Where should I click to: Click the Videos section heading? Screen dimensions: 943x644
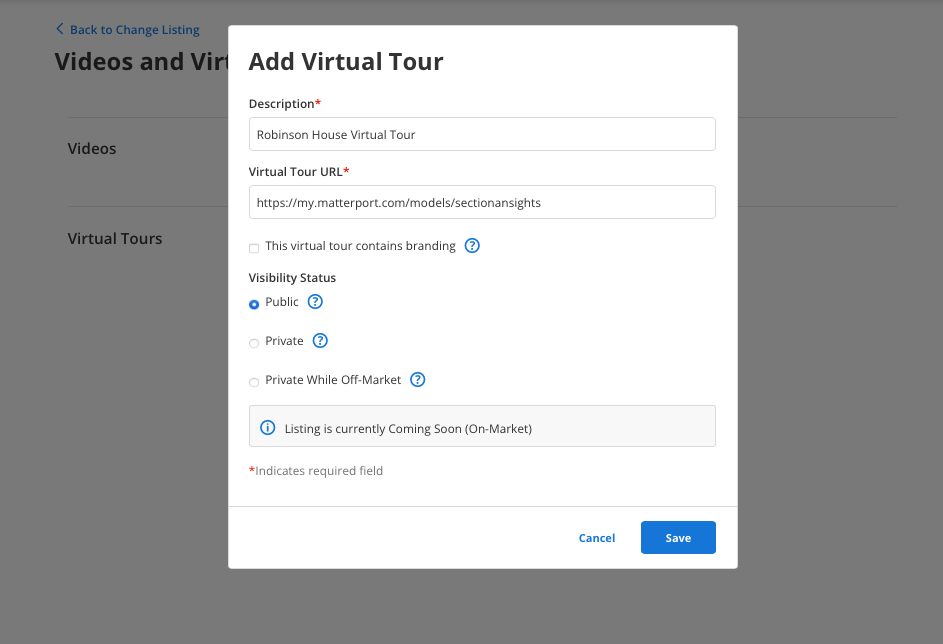click(92, 149)
